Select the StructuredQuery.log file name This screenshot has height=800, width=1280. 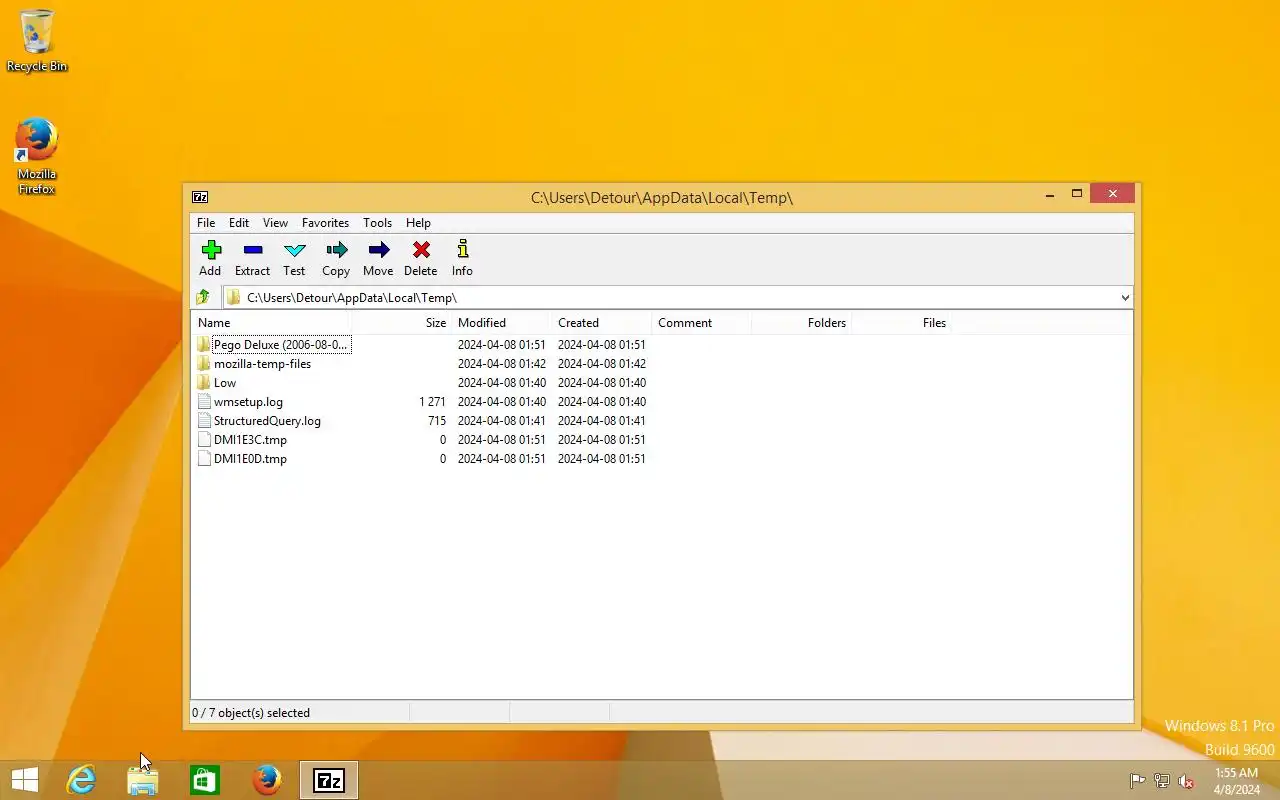(x=267, y=421)
